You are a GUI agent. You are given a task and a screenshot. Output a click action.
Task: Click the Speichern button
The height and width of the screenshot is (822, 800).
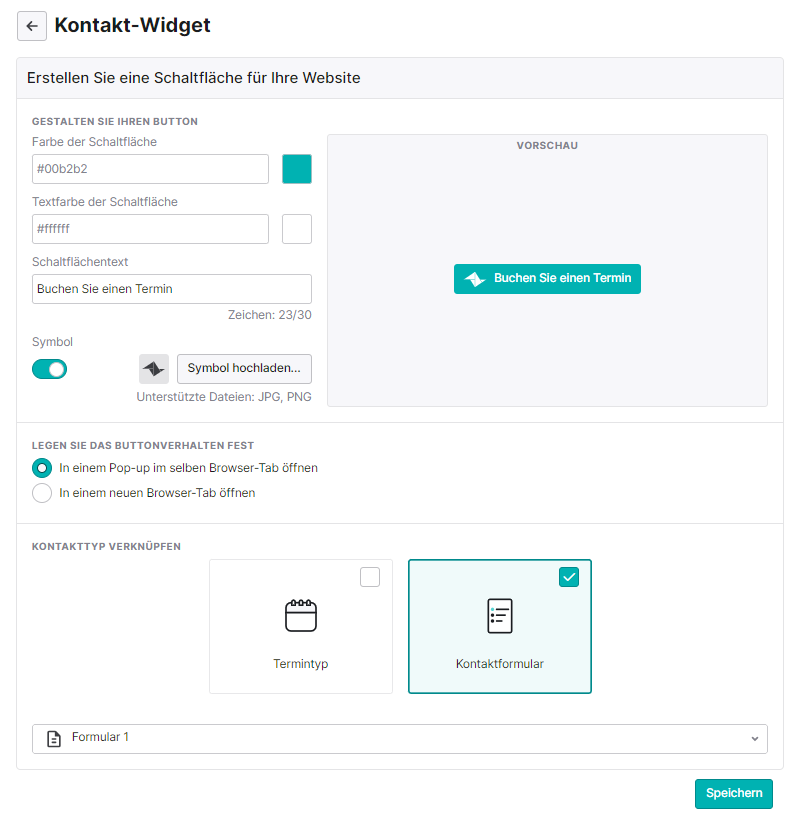[x=733, y=793]
